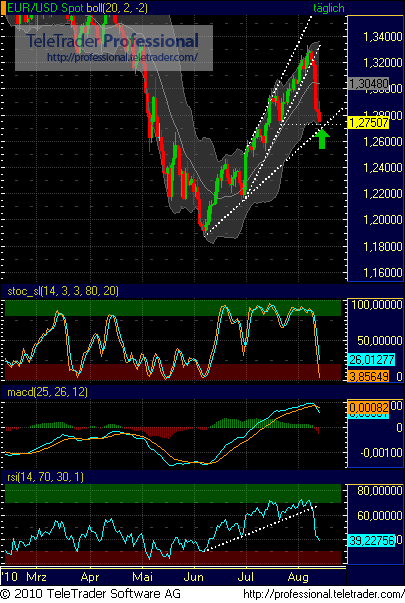Viewport: 405px width, 603px height.
Task: Click the Jun month label on time axis
Action: pyautogui.click(x=193, y=577)
